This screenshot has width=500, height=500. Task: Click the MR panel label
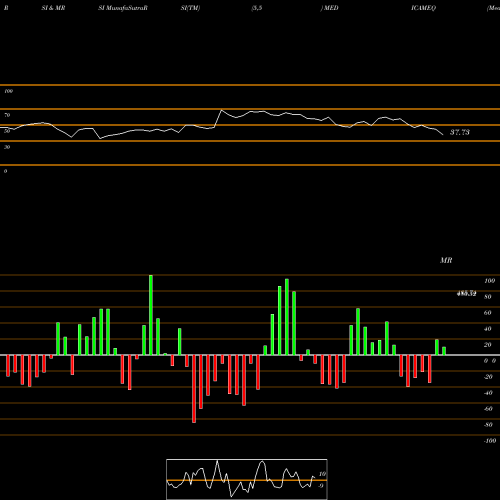point(446,260)
